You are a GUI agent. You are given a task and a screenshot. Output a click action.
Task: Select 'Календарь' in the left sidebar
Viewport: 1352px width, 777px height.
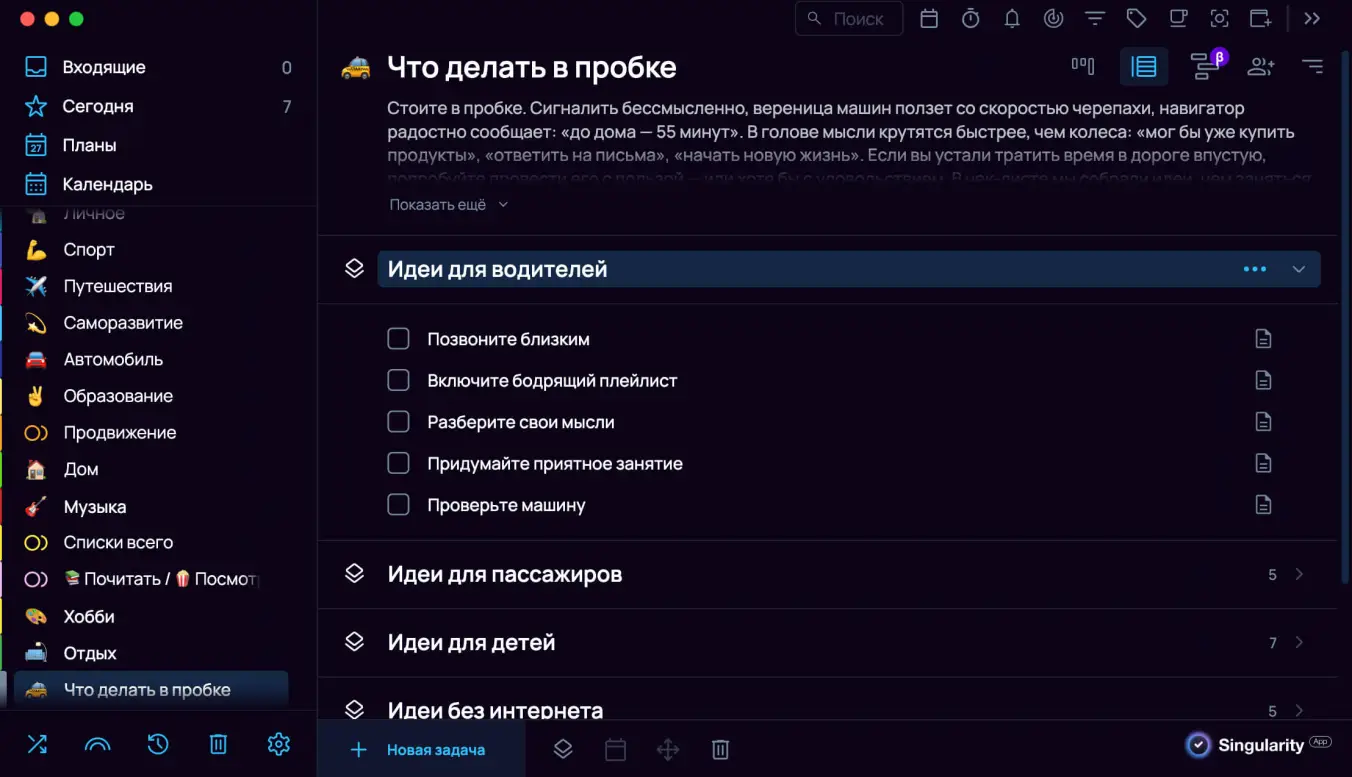click(100, 184)
